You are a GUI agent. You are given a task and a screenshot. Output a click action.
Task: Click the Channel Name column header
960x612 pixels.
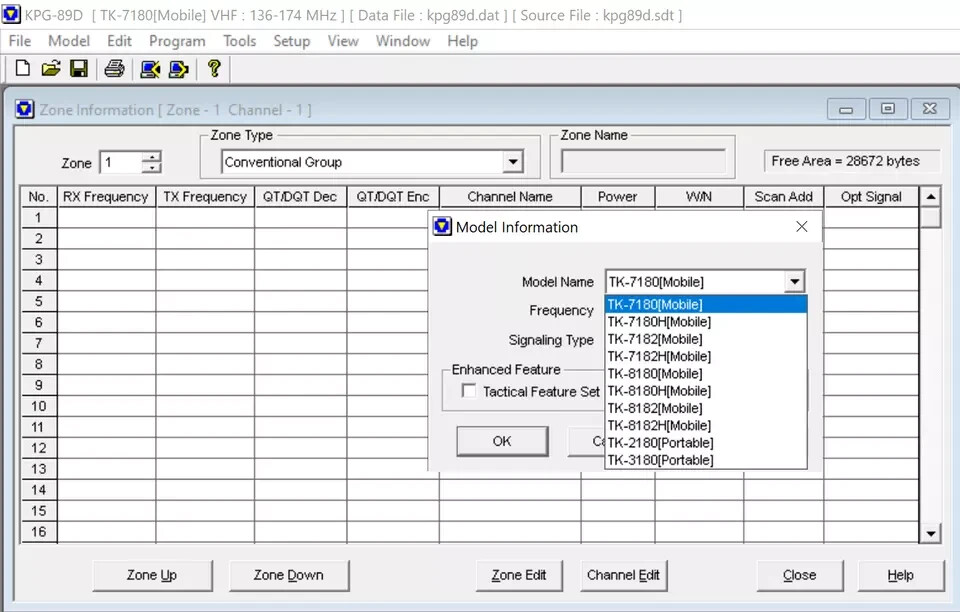pos(510,197)
